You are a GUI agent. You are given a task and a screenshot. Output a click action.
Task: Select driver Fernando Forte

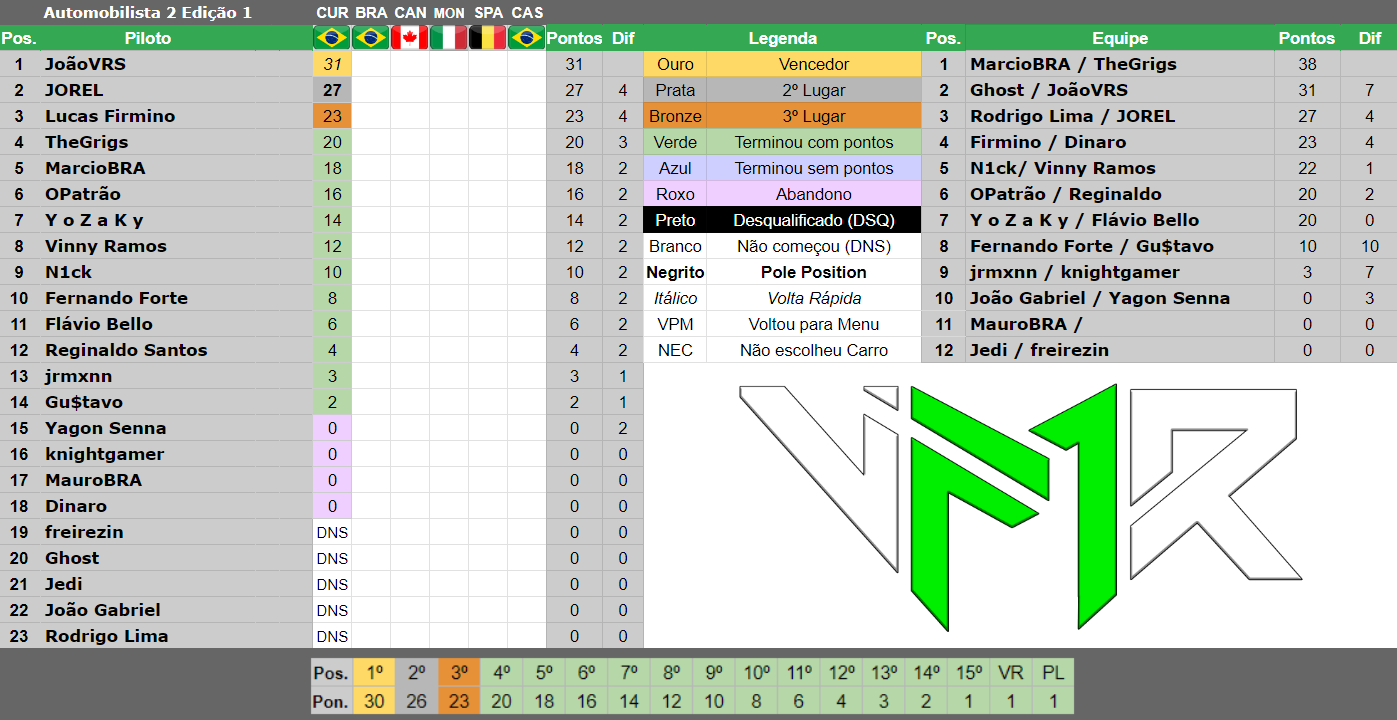(116, 298)
